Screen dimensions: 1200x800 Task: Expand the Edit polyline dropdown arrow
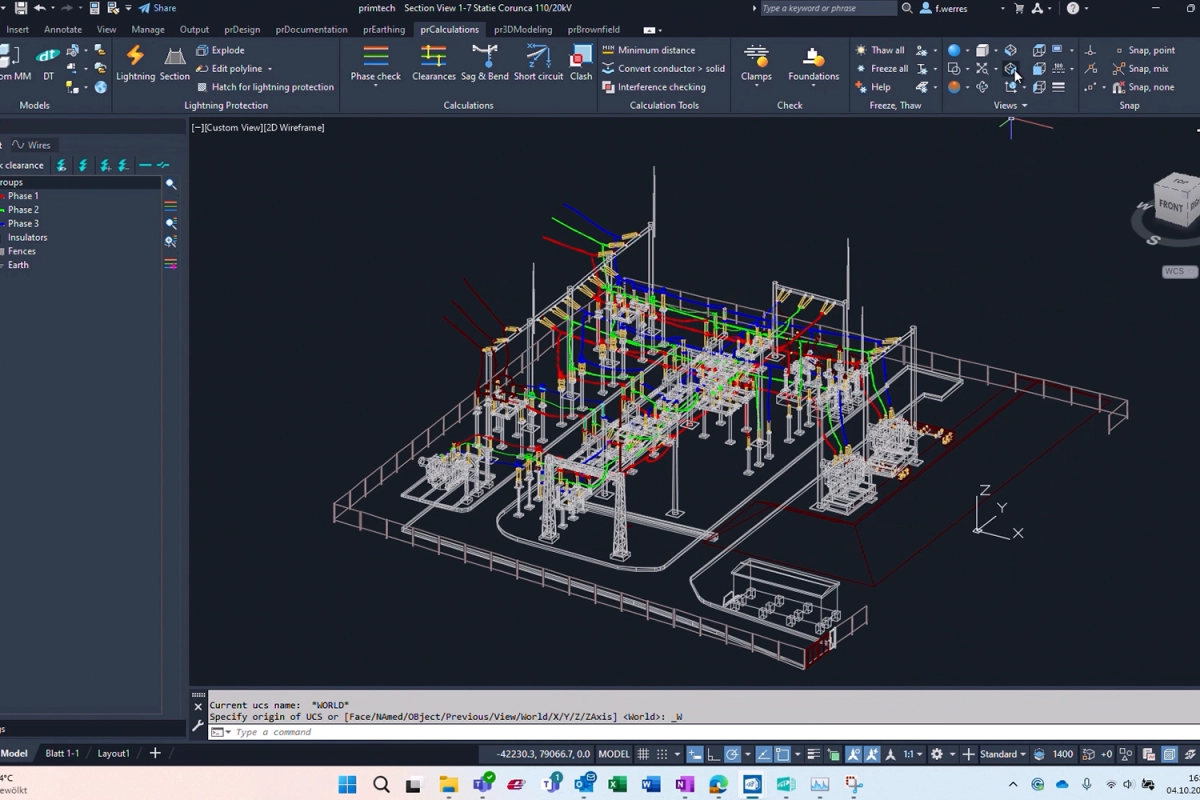(x=269, y=69)
